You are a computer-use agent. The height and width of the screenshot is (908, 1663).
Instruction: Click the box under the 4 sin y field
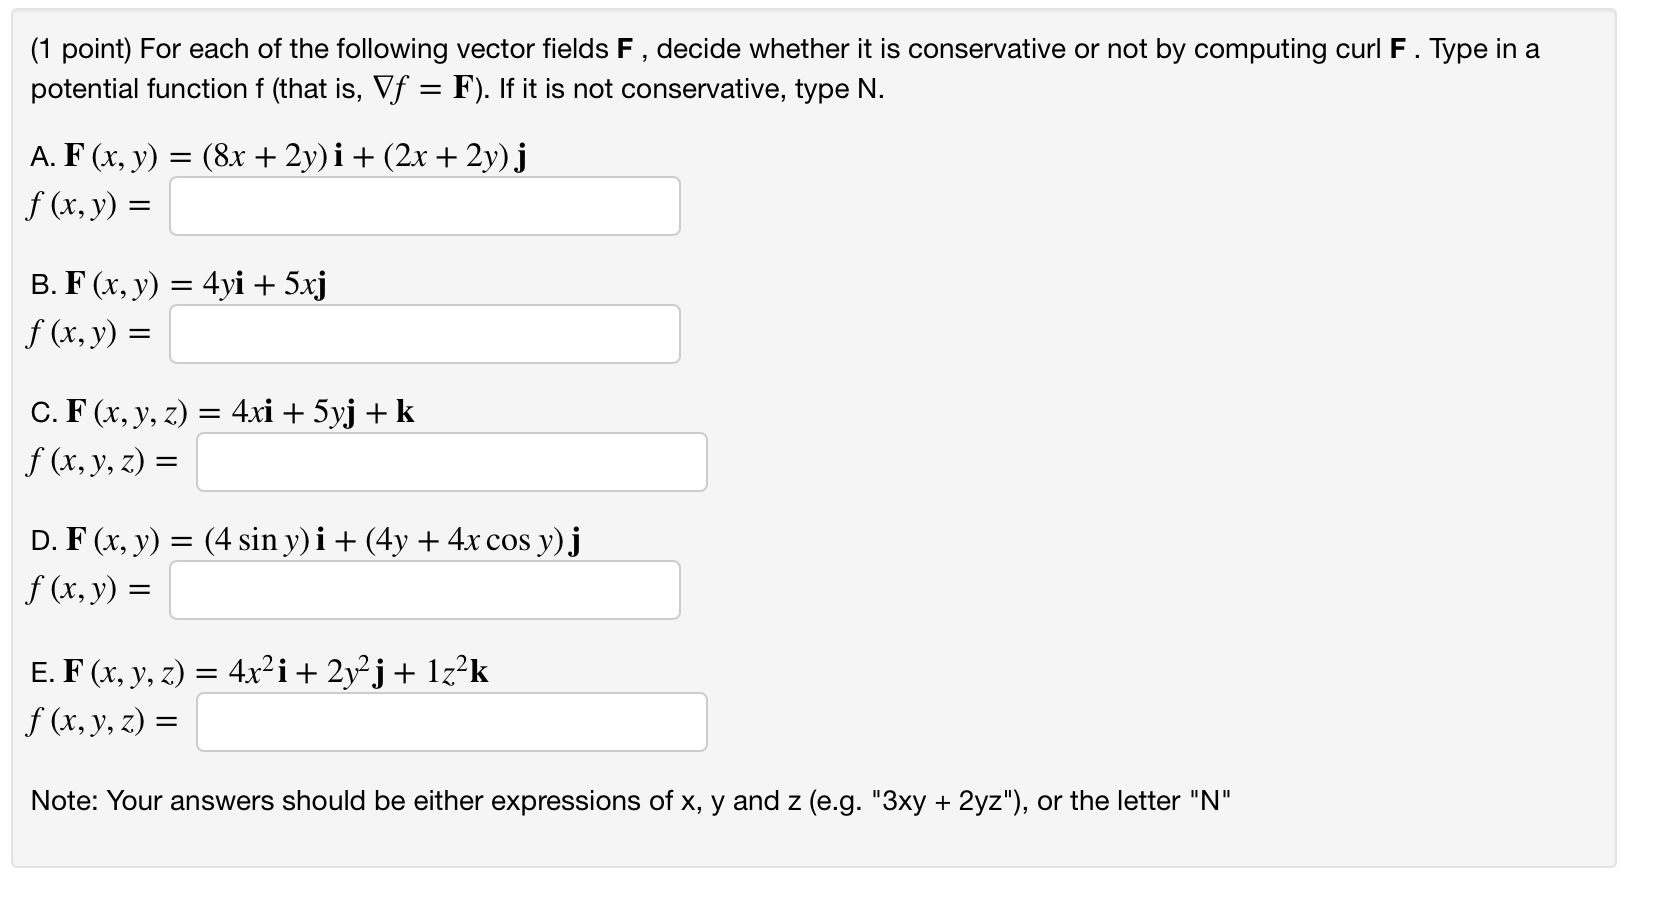pos(425,590)
